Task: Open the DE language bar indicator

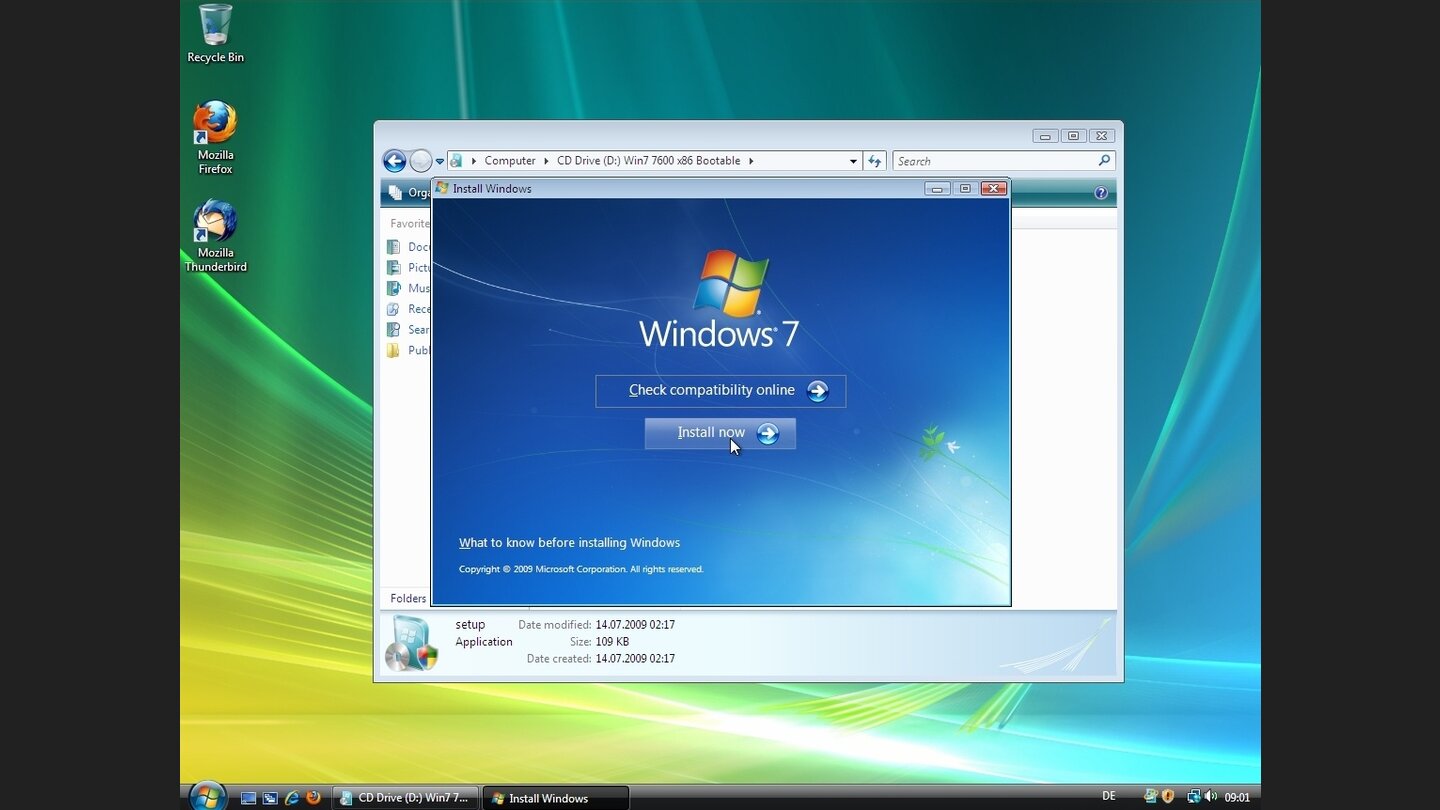Action: click(1109, 796)
